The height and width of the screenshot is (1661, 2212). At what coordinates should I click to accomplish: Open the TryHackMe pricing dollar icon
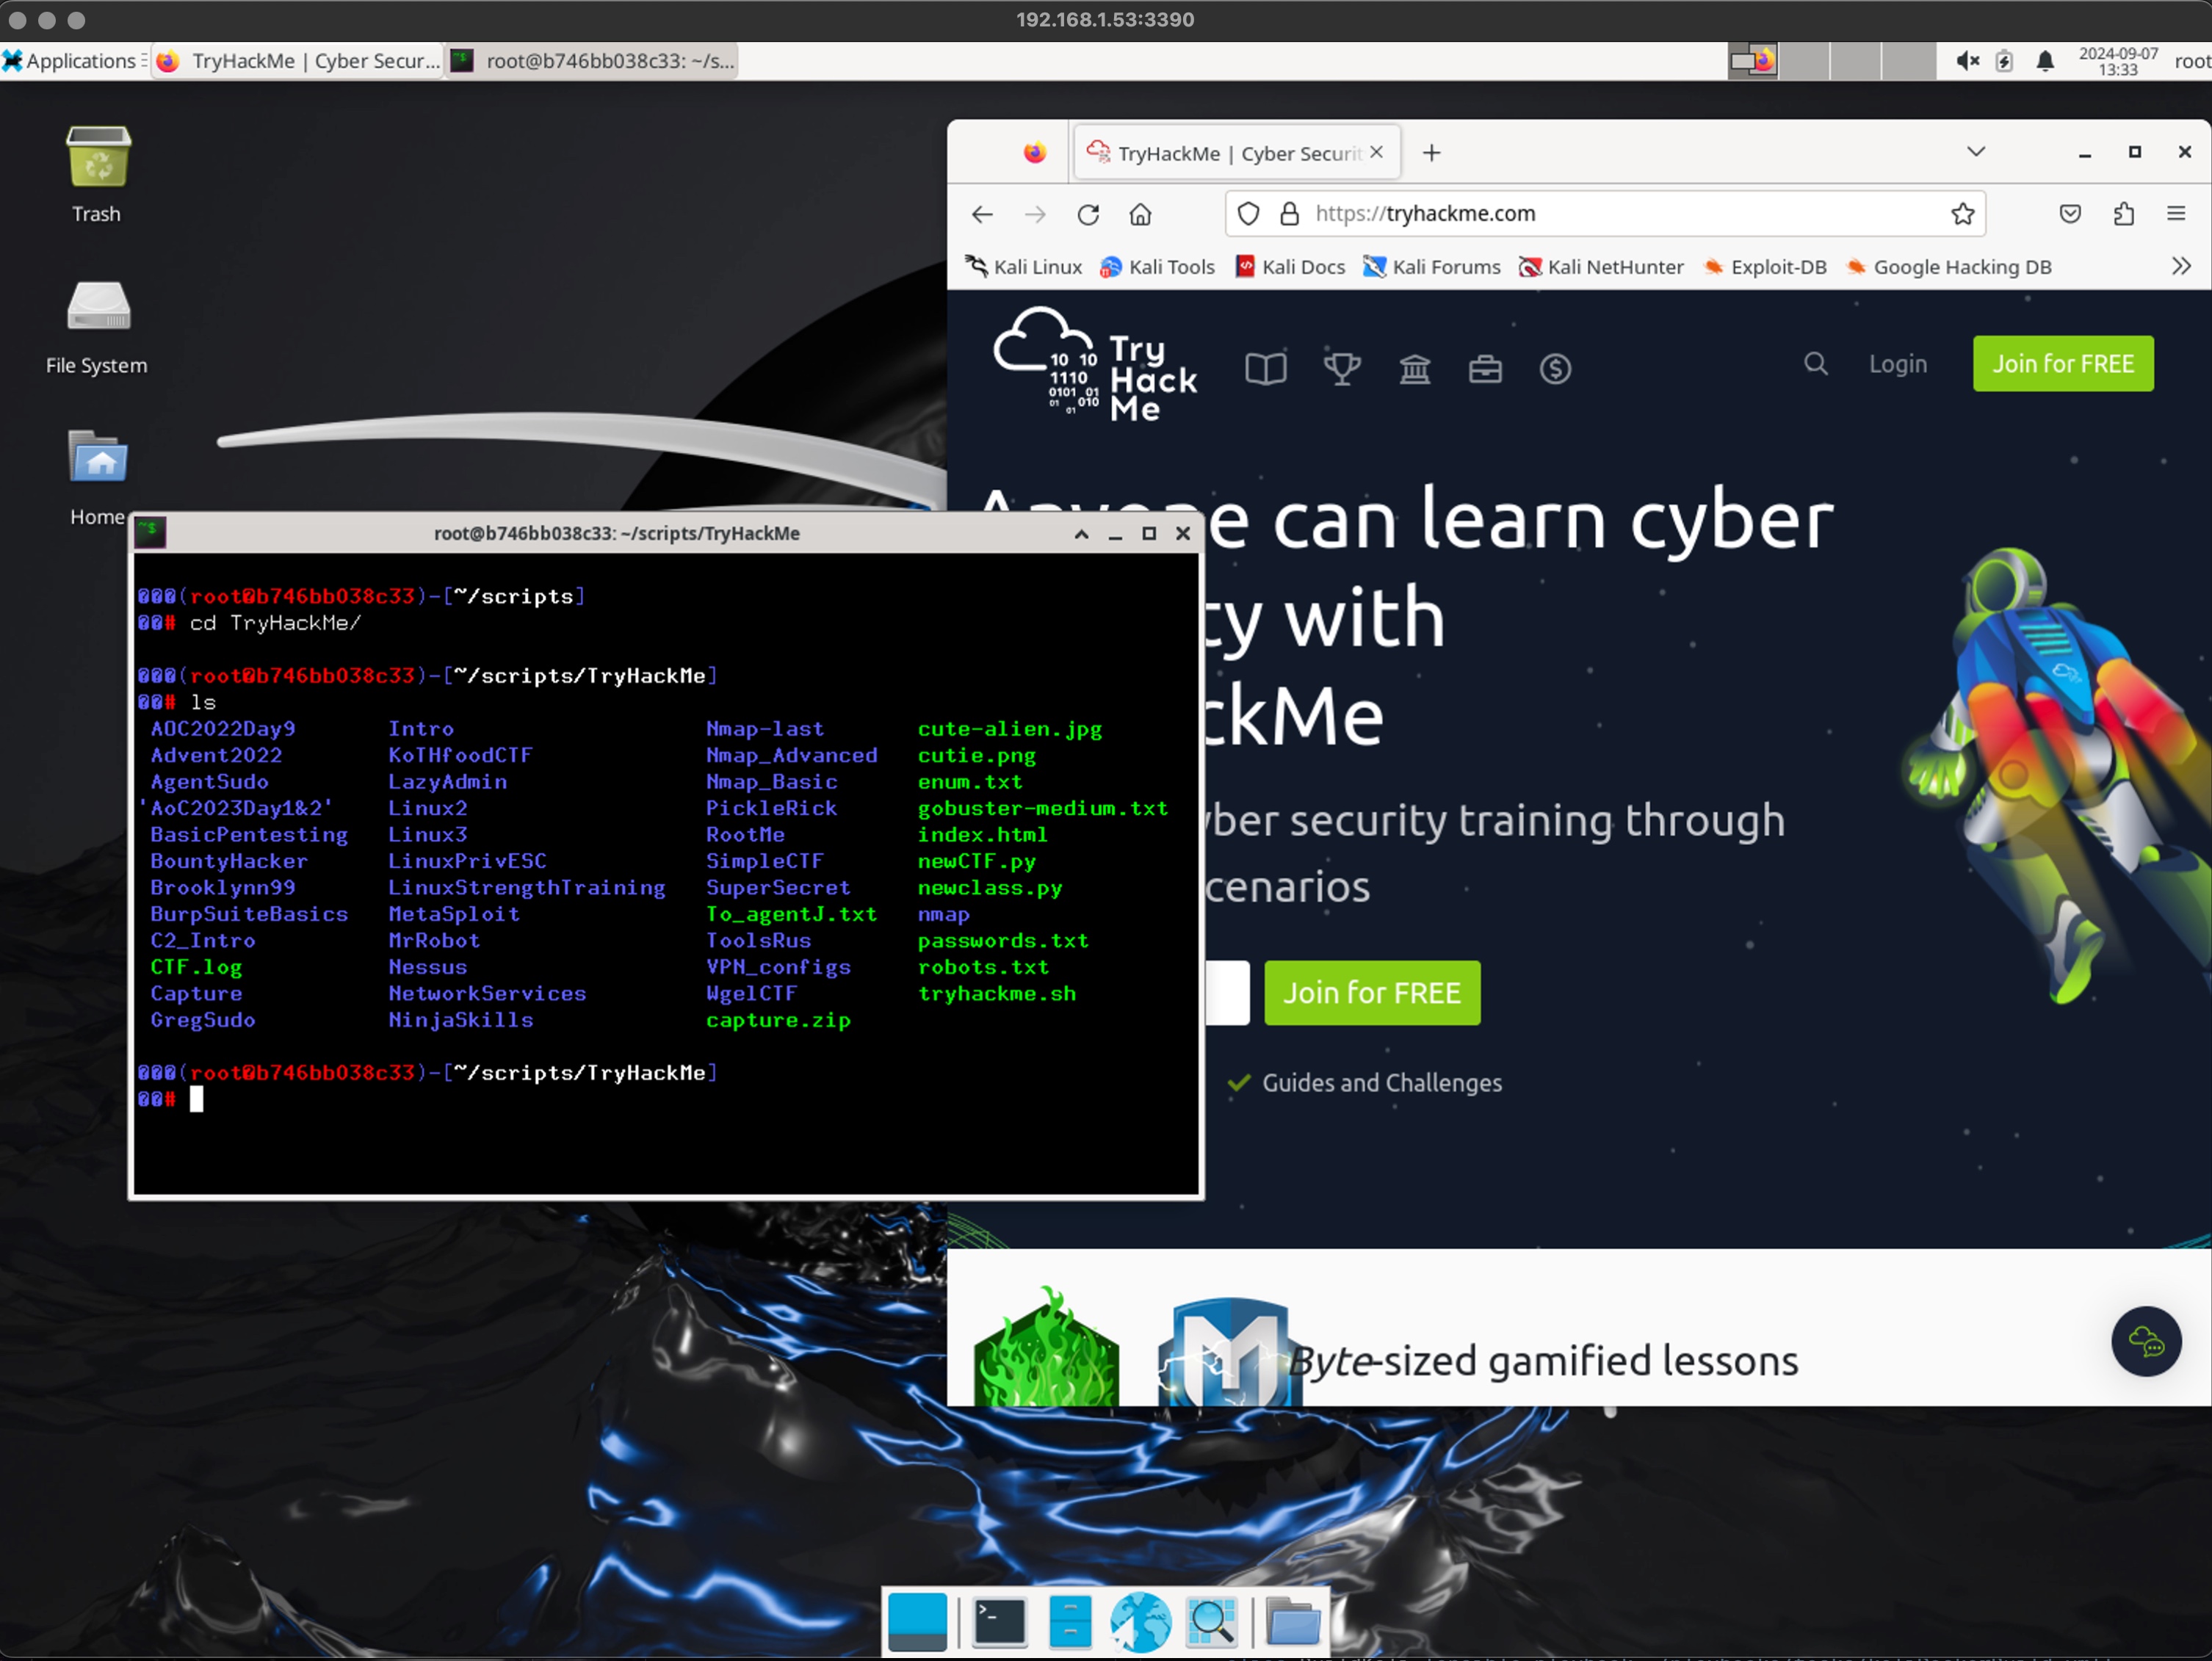point(1555,369)
